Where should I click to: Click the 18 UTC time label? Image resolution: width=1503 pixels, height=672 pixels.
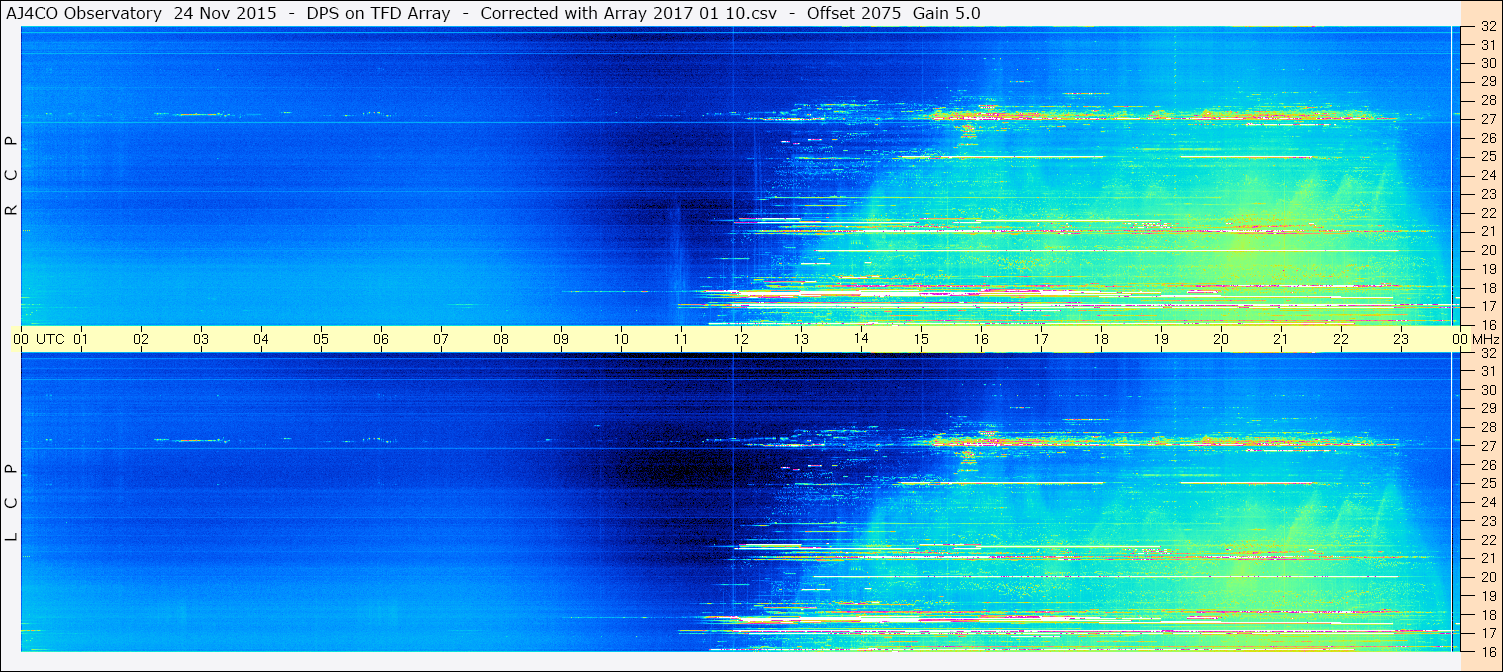pyautogui.click(x=1101, y=339)
